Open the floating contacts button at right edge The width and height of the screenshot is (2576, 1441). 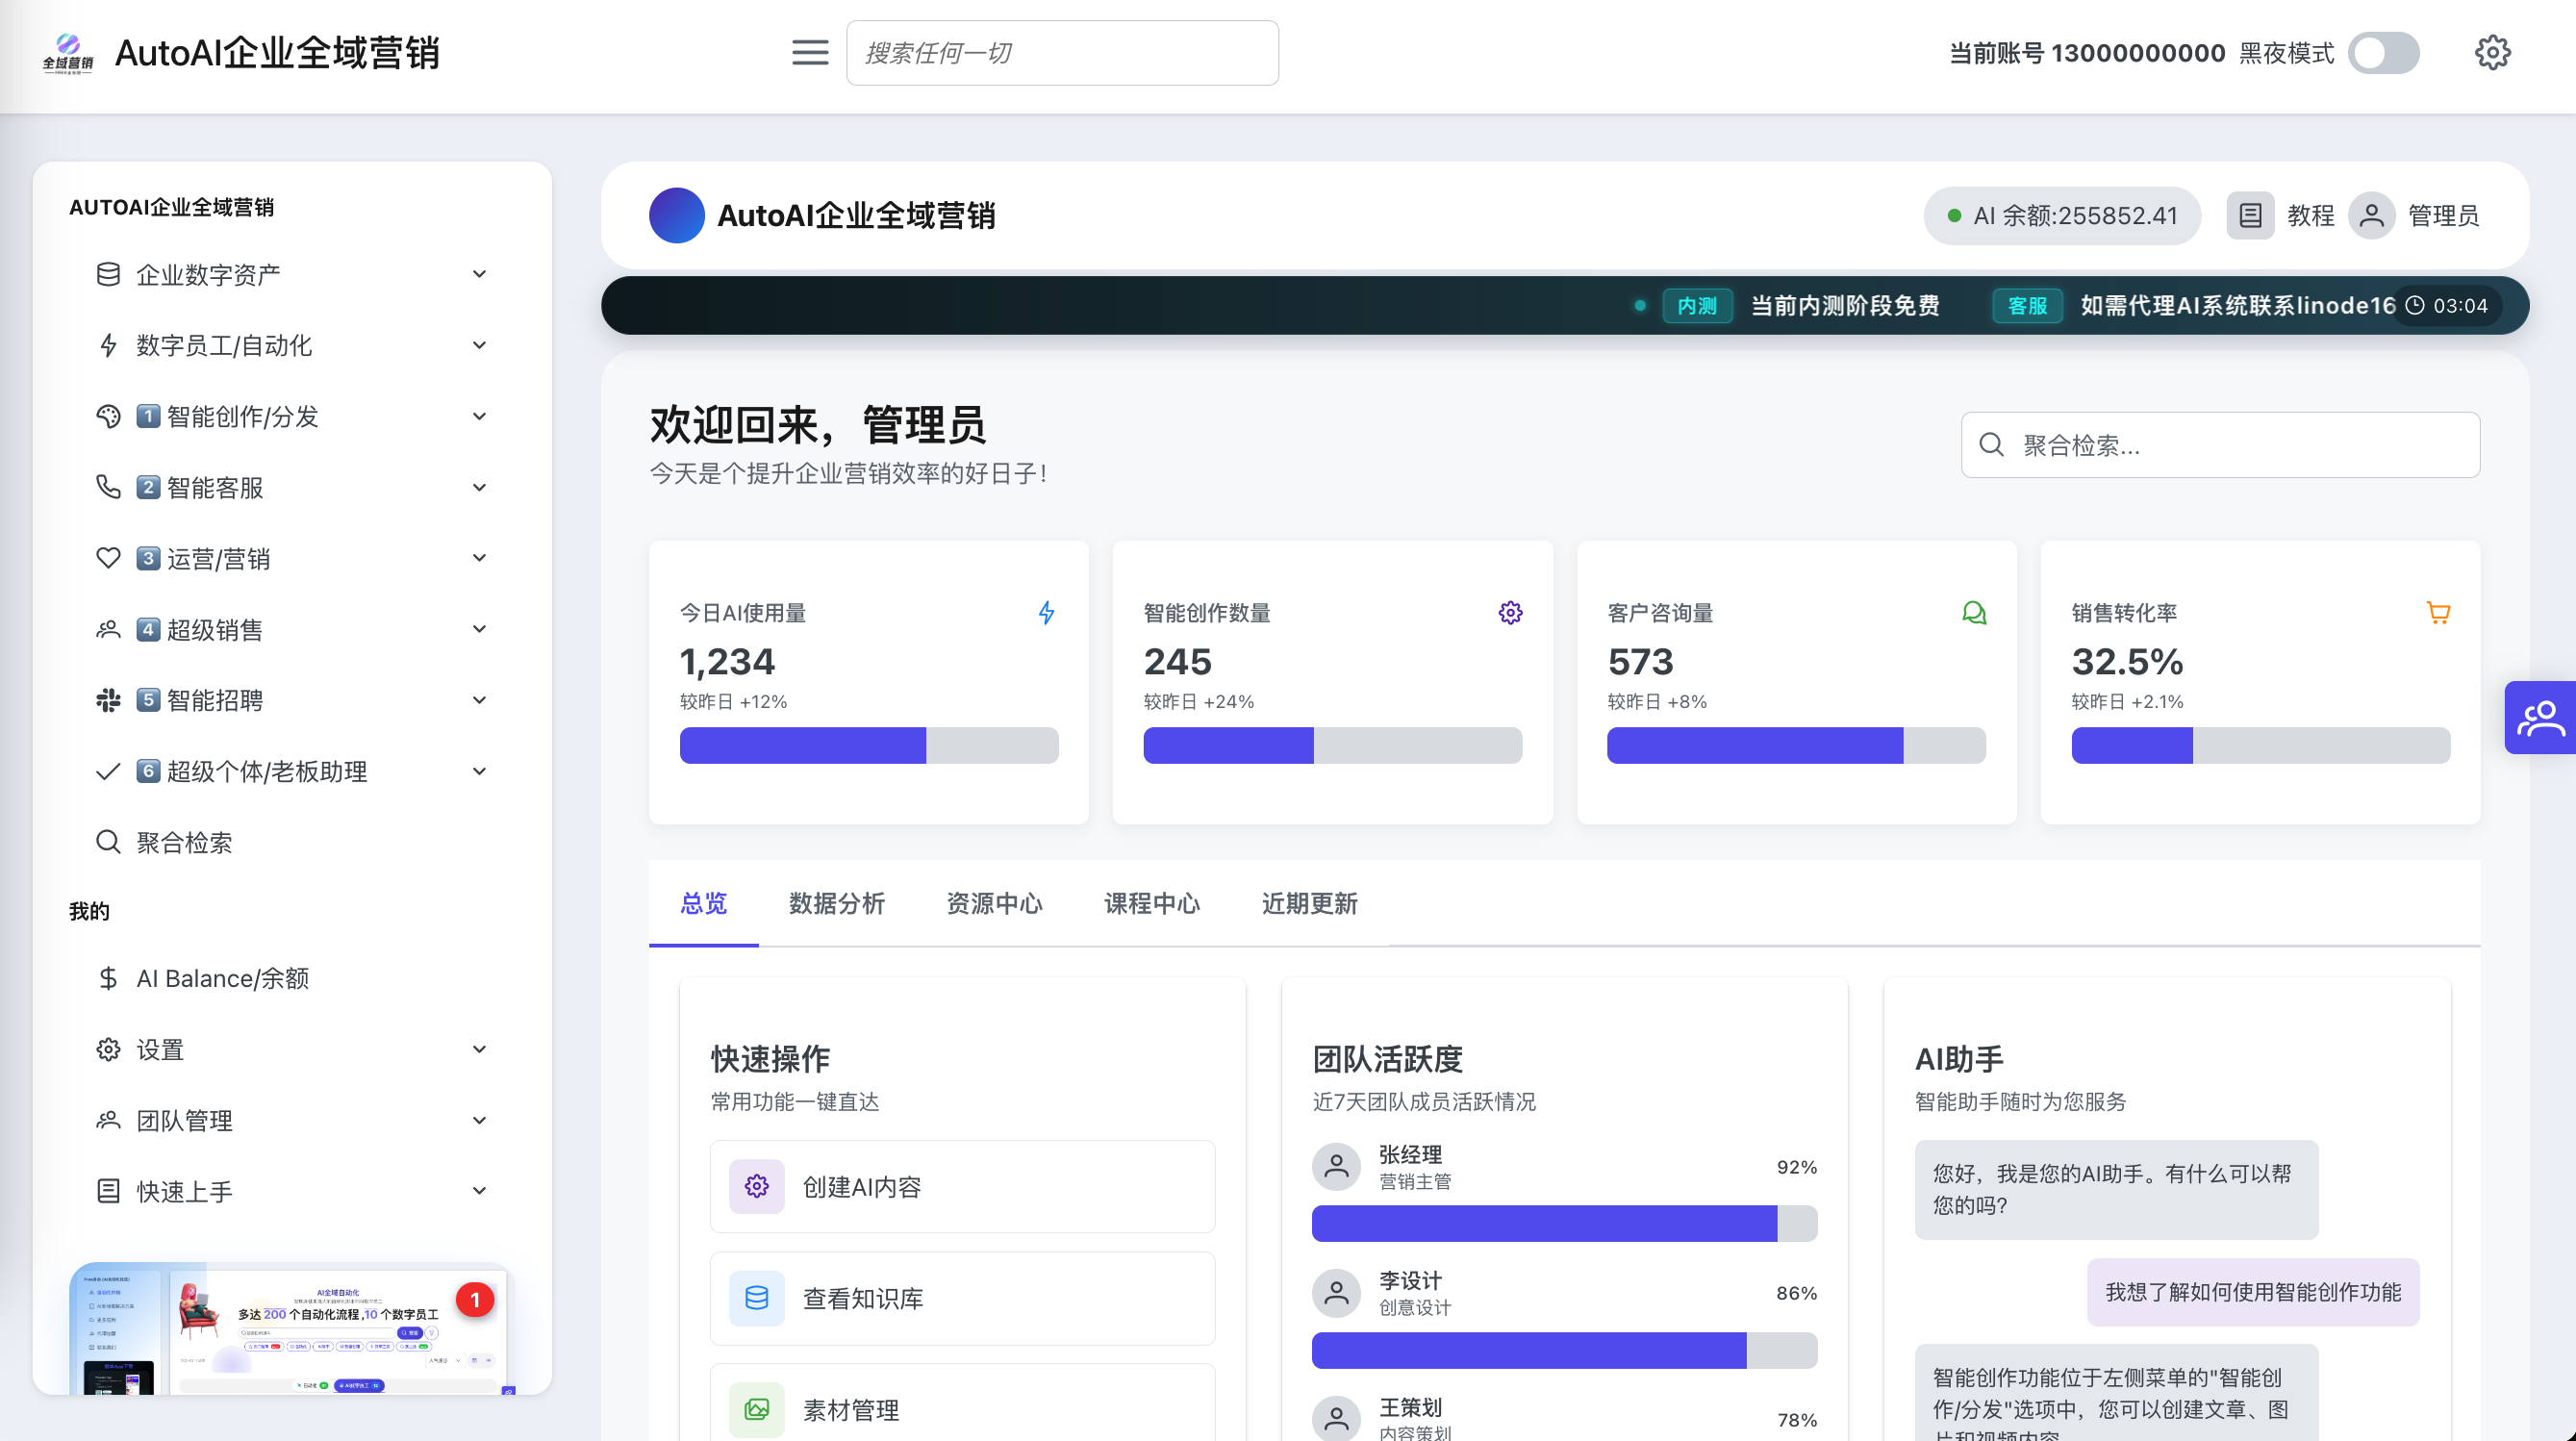(2540, 718)
